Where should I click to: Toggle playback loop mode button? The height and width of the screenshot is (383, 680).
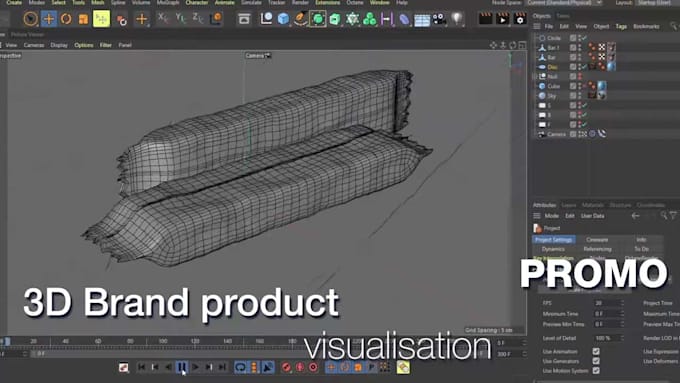click(x=240, y=367)
